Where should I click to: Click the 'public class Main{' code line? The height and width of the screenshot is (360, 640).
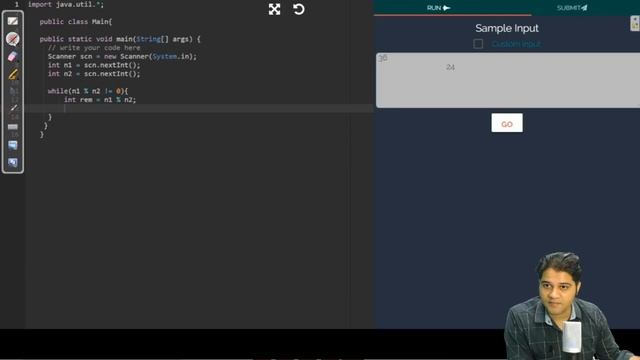76,22
